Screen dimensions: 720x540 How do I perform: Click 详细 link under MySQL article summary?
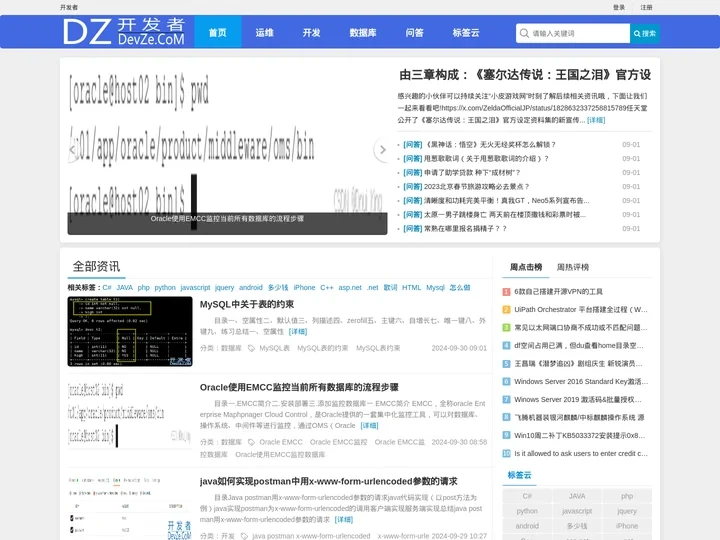pos(298,332)
